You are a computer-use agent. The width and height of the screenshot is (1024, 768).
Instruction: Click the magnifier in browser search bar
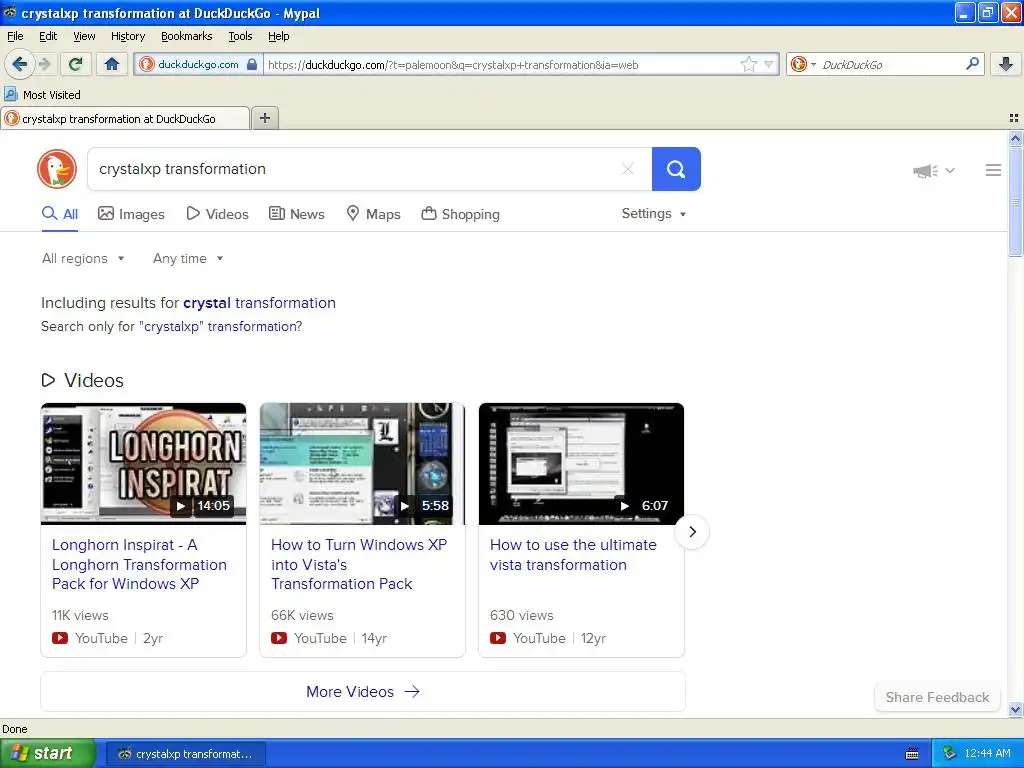(x=972, y=64)
